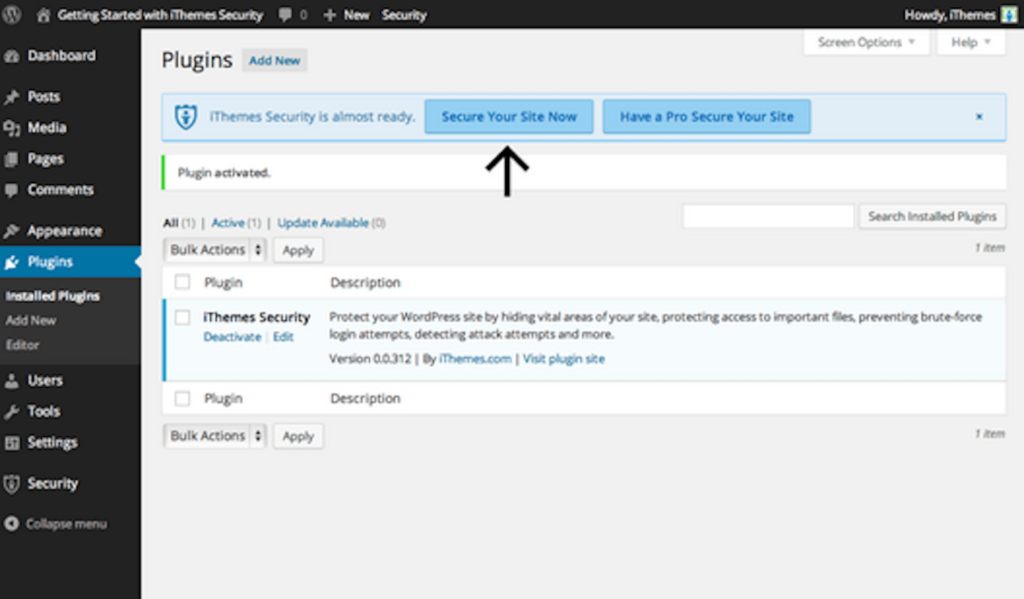Image resolution: width=1024 pixels, height=599 pixels.
Task: Click the Comments bubble icon in sidebar
Action: click(11, 190)
